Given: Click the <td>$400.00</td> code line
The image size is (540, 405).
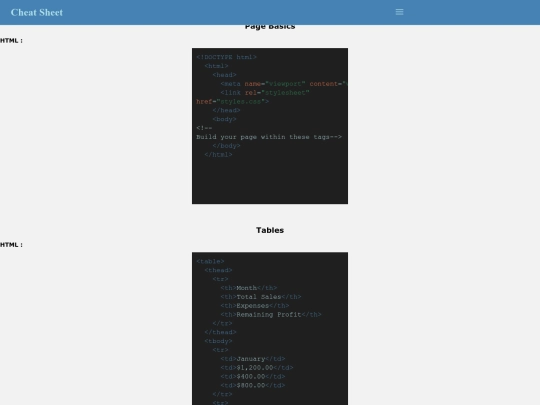Looking at the screenshot, I should click(x=253, y=377).
